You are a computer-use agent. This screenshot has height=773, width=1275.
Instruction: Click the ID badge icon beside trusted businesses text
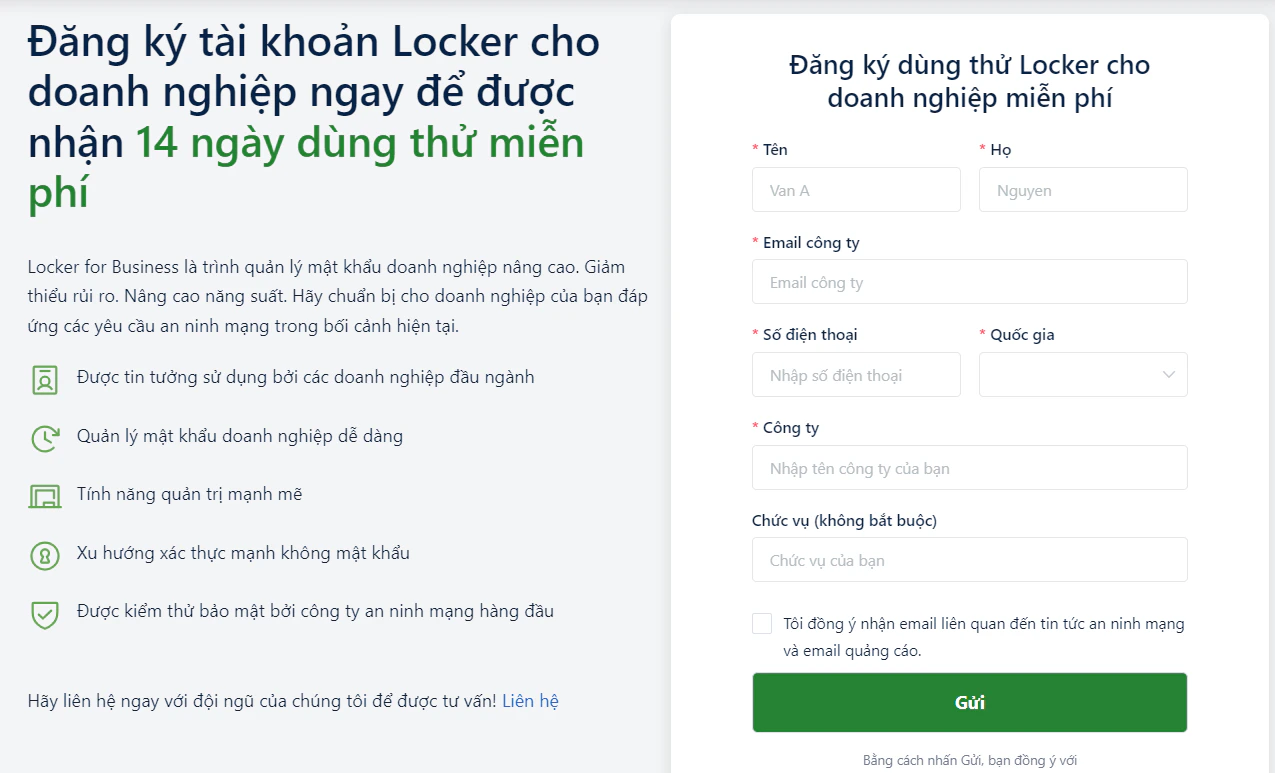point(44,378)
